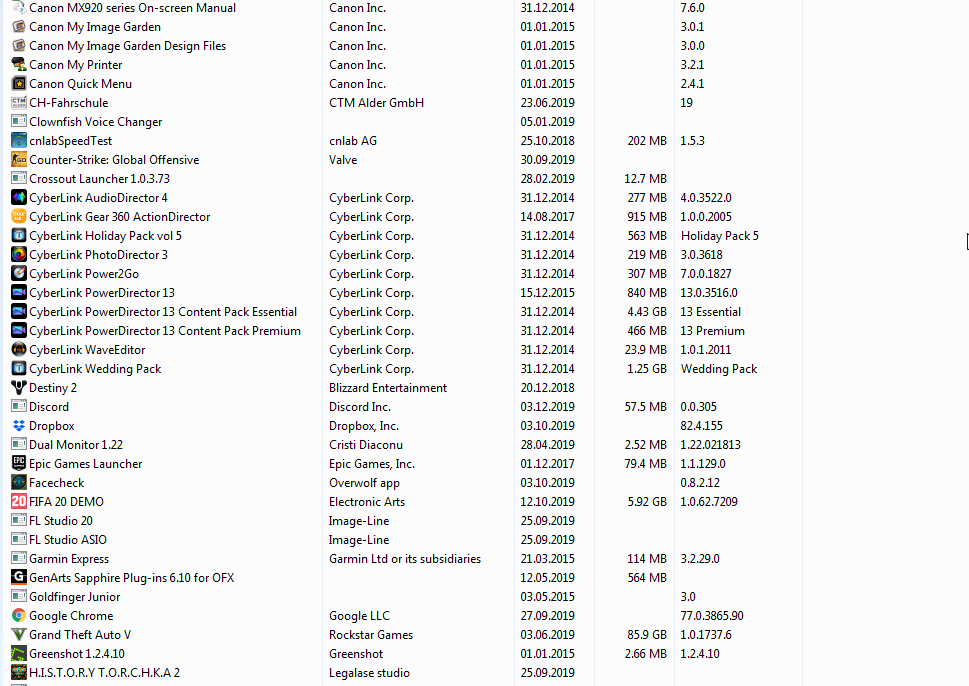Screen dimensions: 969x686
Task: Click version 13.0.3516.0
Action: (x=709, y=292)
